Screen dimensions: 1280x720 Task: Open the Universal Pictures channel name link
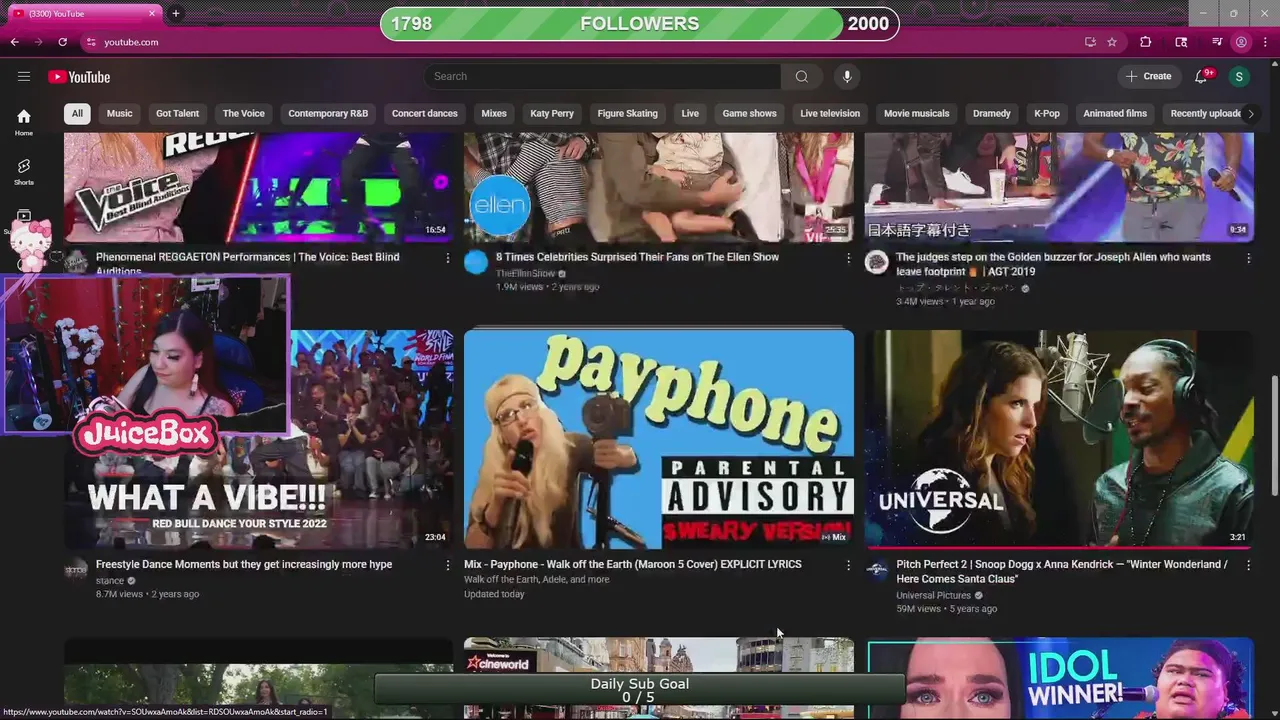pyautogui.click(x=934, y=595)
